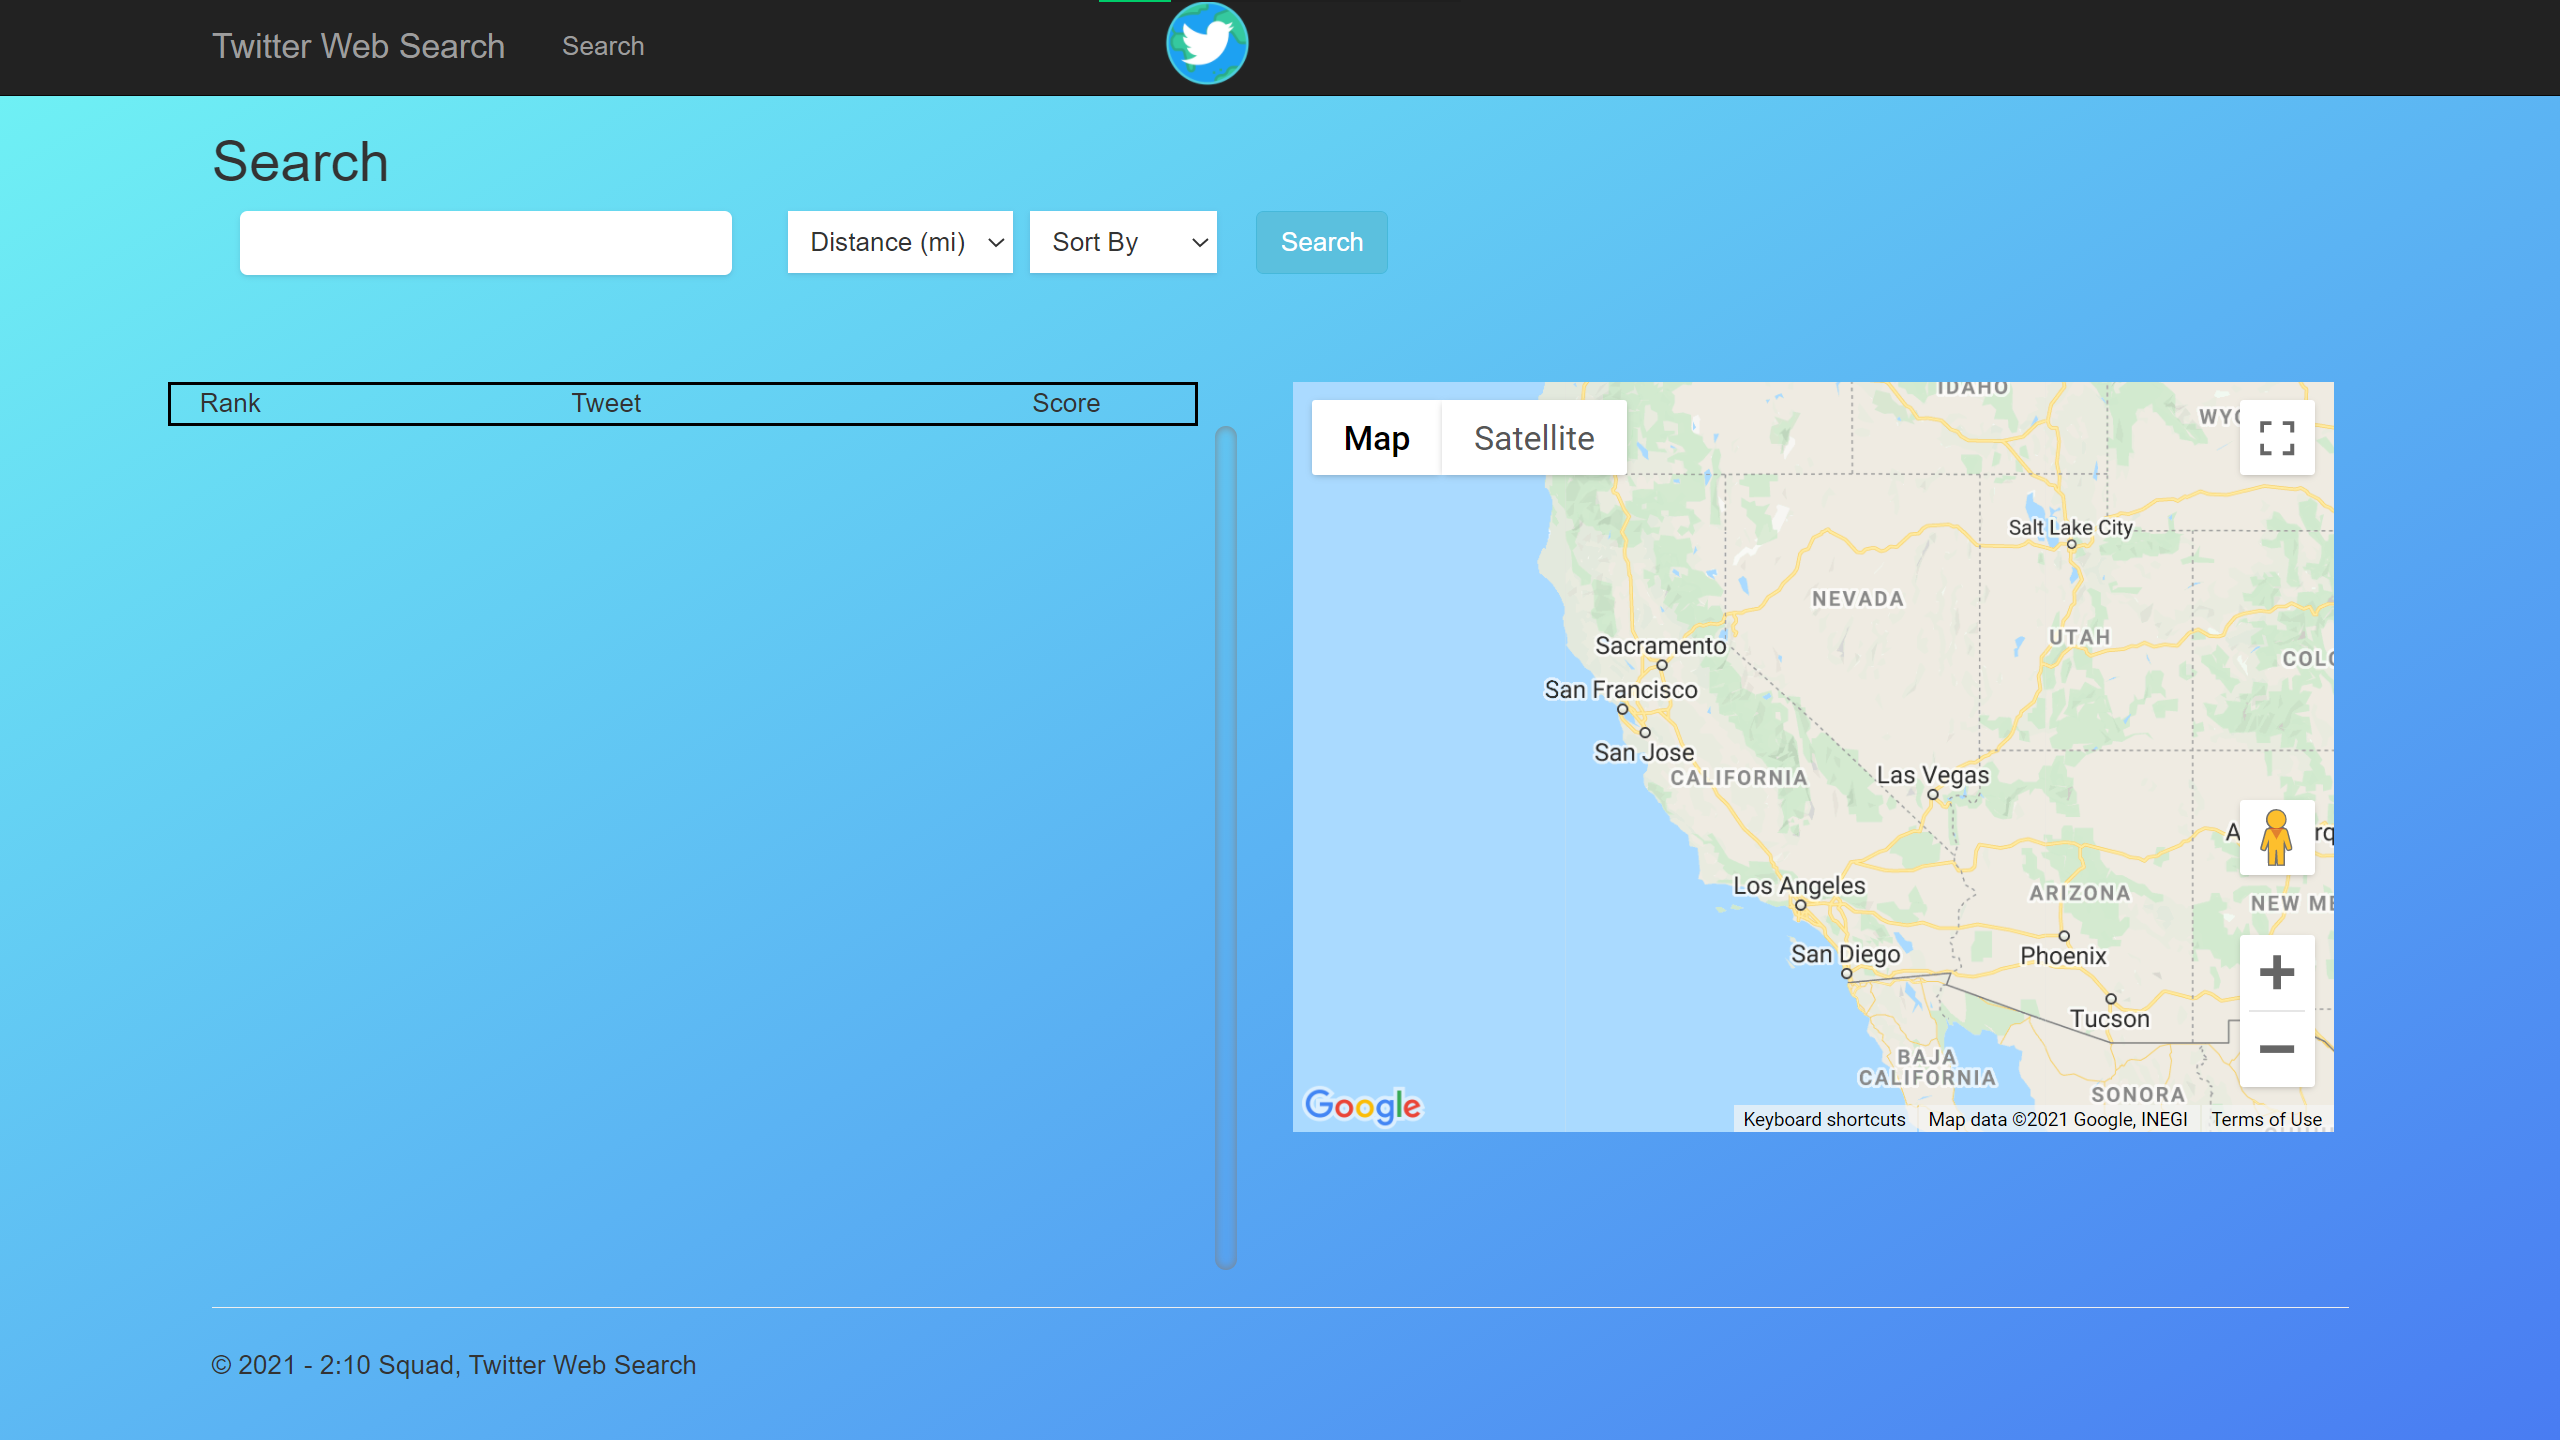2560x1440 pixels.
Task: Zoom out the map with minus
Action: click(x=2276, y=1049)
